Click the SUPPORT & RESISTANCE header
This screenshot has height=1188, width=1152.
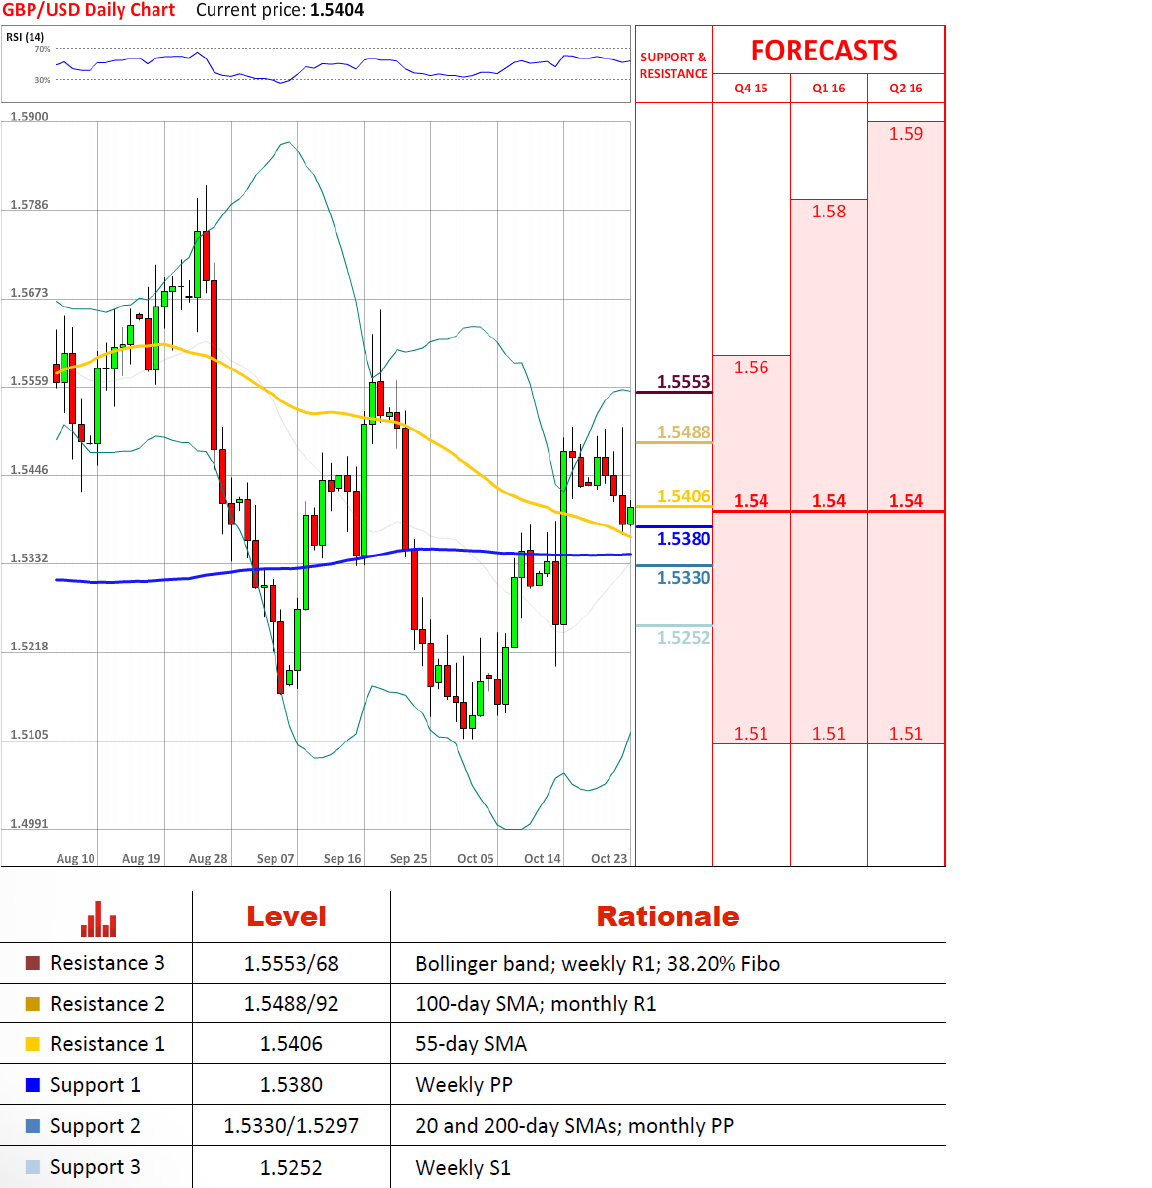click(x=673, y=65)
